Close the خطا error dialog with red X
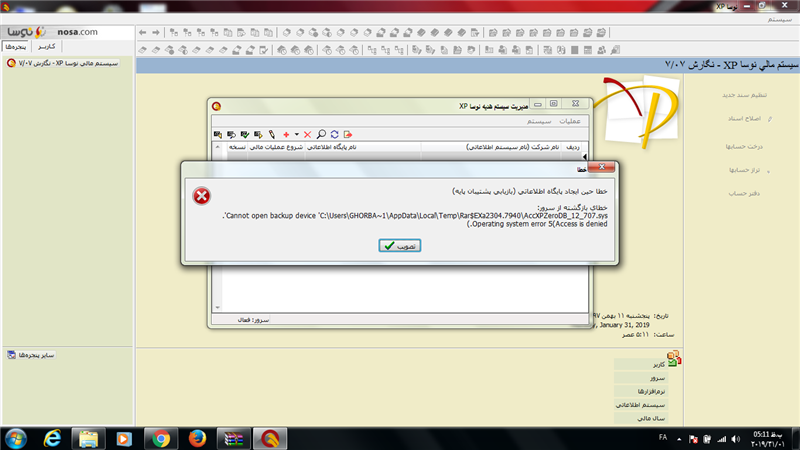The width and height of the screenshot is (800, 450). [x=599, y=167]
